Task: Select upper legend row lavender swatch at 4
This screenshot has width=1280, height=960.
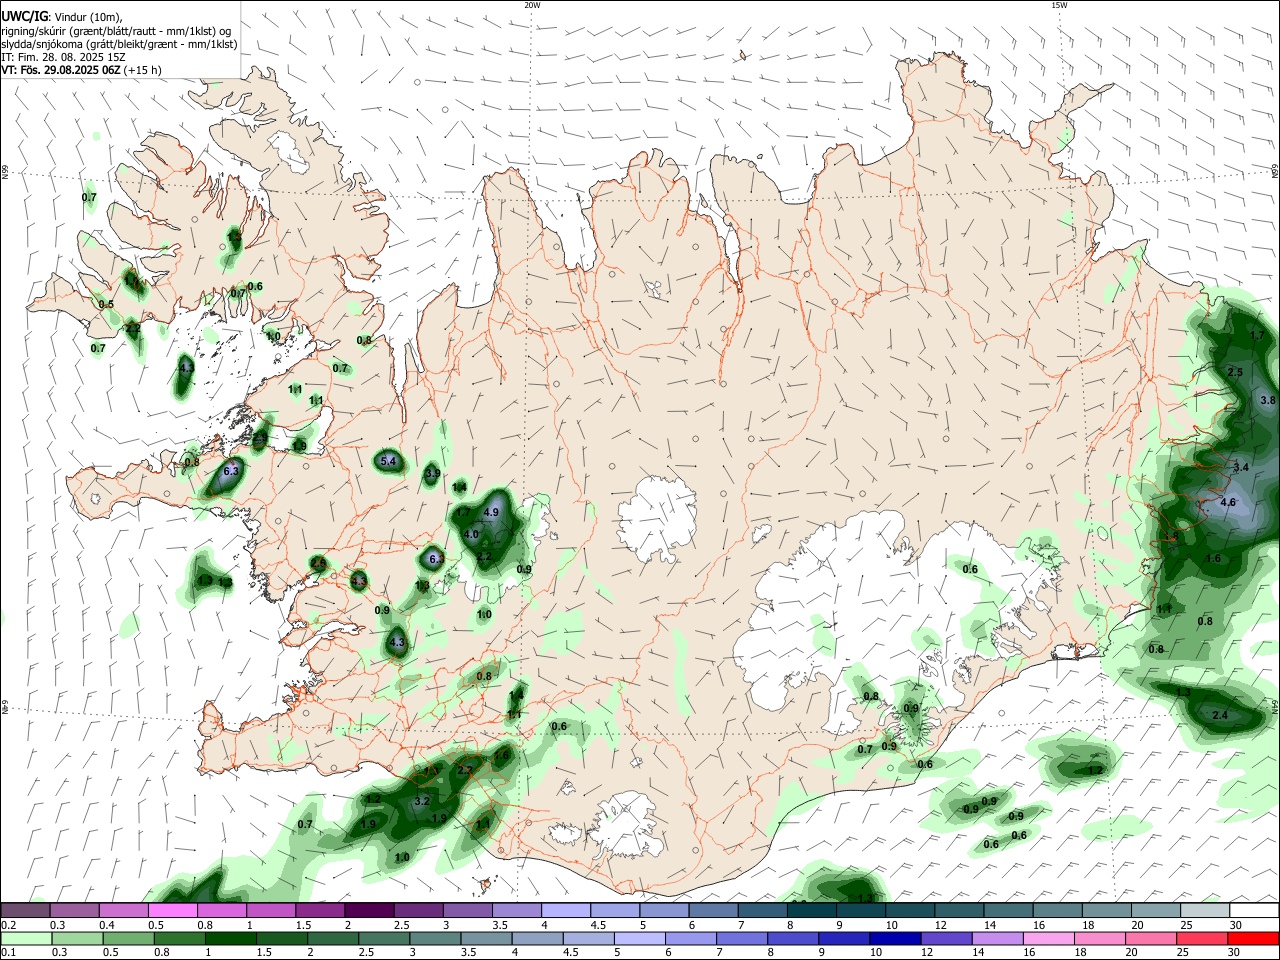Action: [565, 910]
